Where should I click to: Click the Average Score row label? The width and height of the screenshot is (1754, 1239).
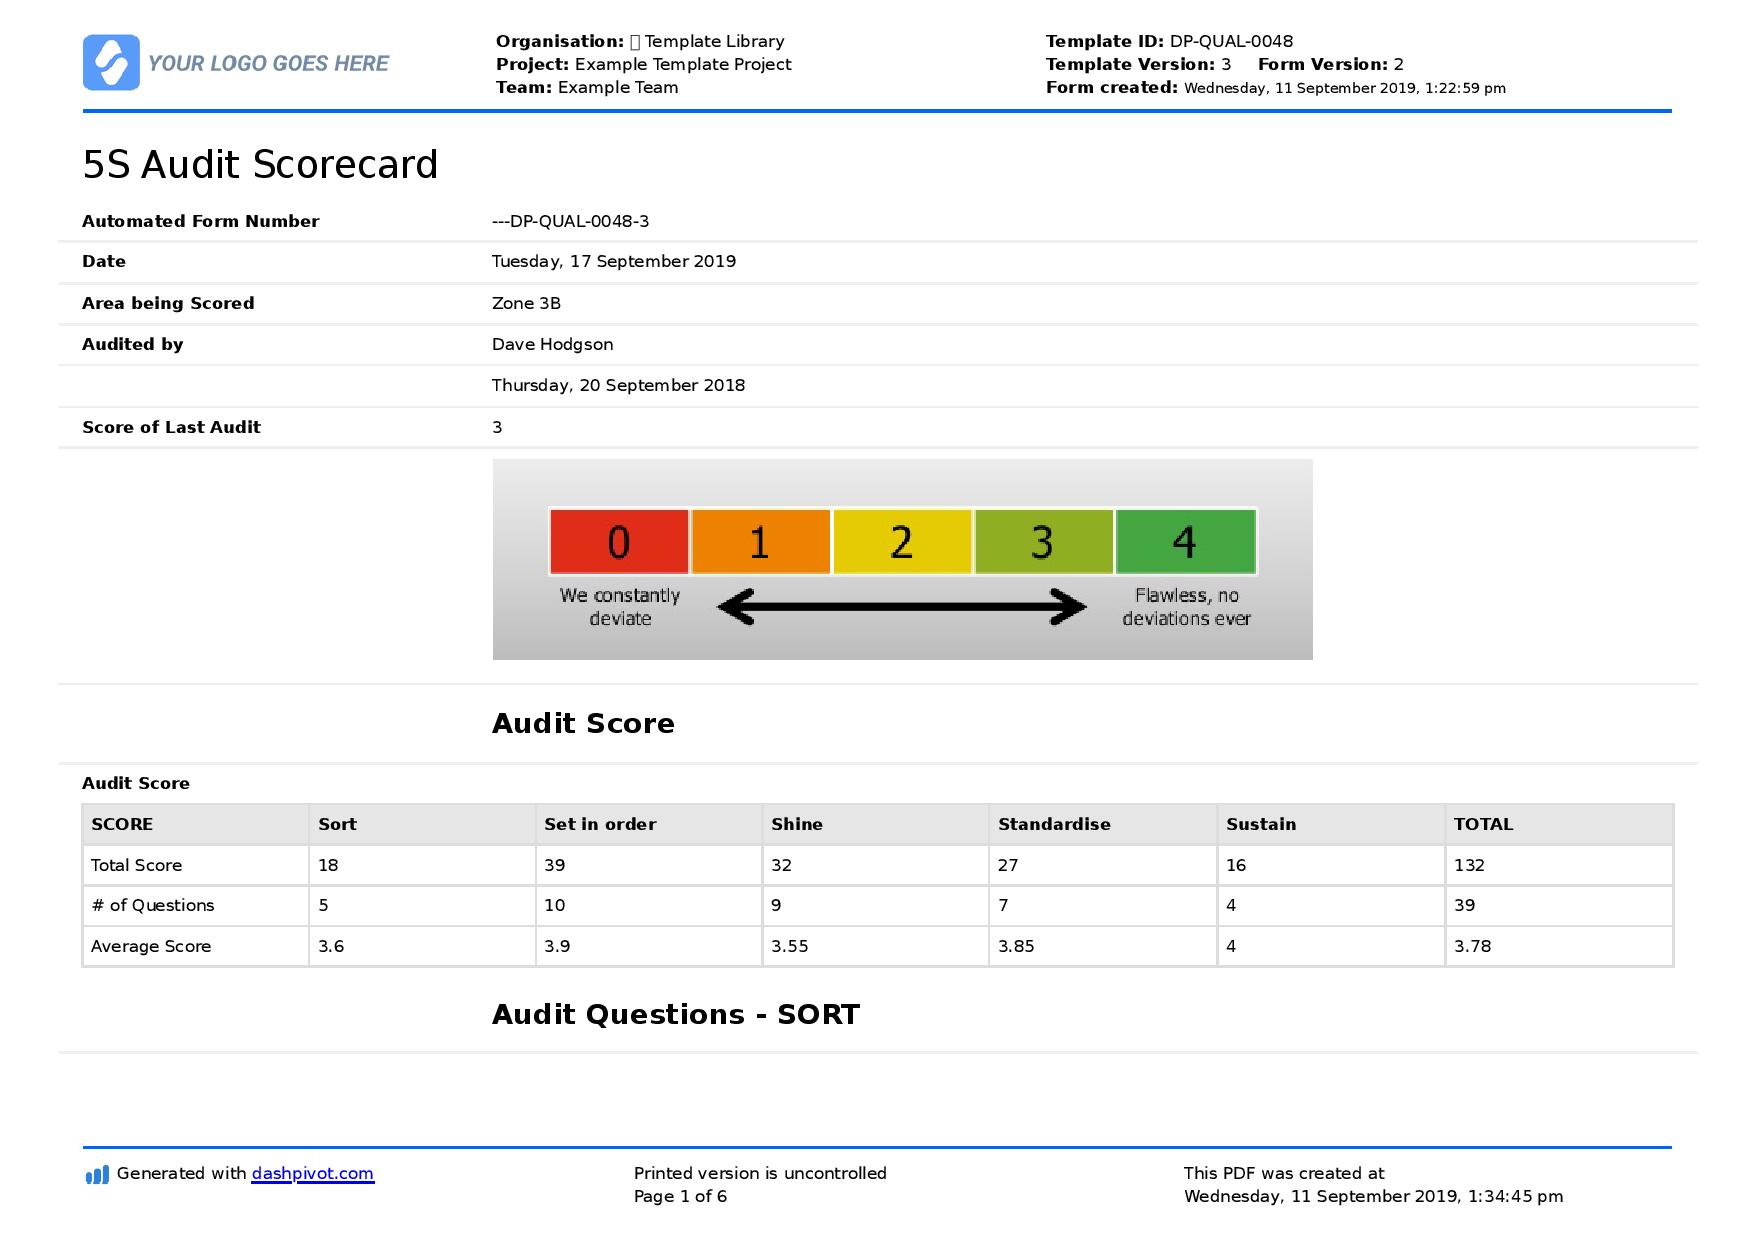(151, 946)
